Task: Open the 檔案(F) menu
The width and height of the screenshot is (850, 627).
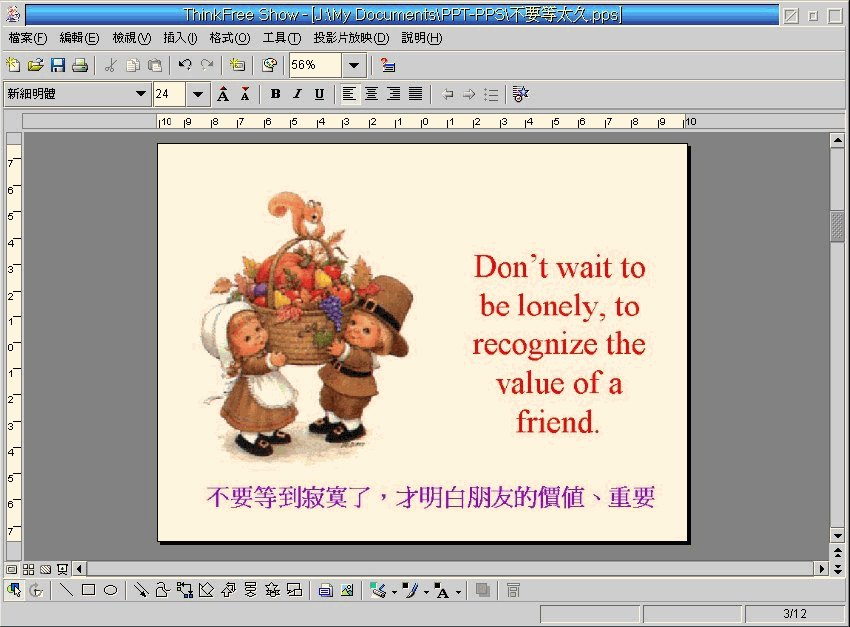Action: 28,38
